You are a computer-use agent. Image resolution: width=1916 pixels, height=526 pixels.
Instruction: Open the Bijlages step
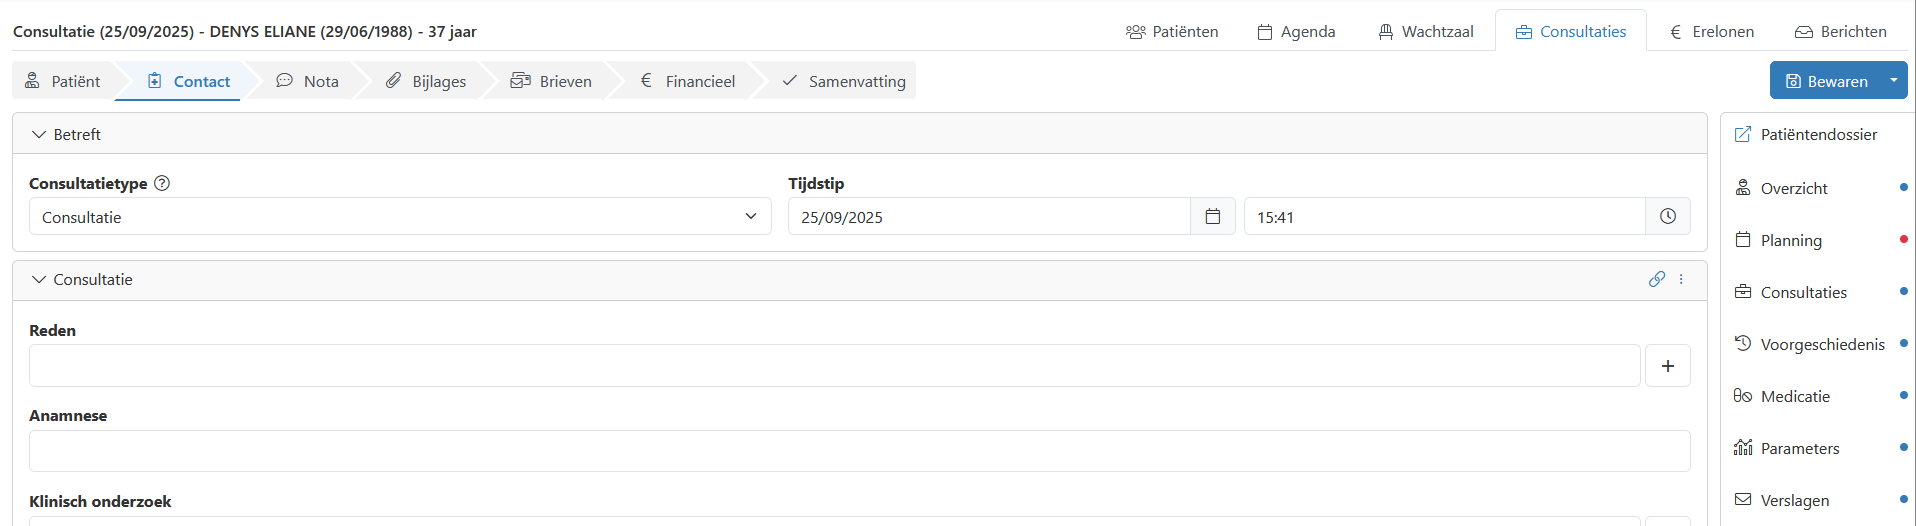click(x=426, y=81)
